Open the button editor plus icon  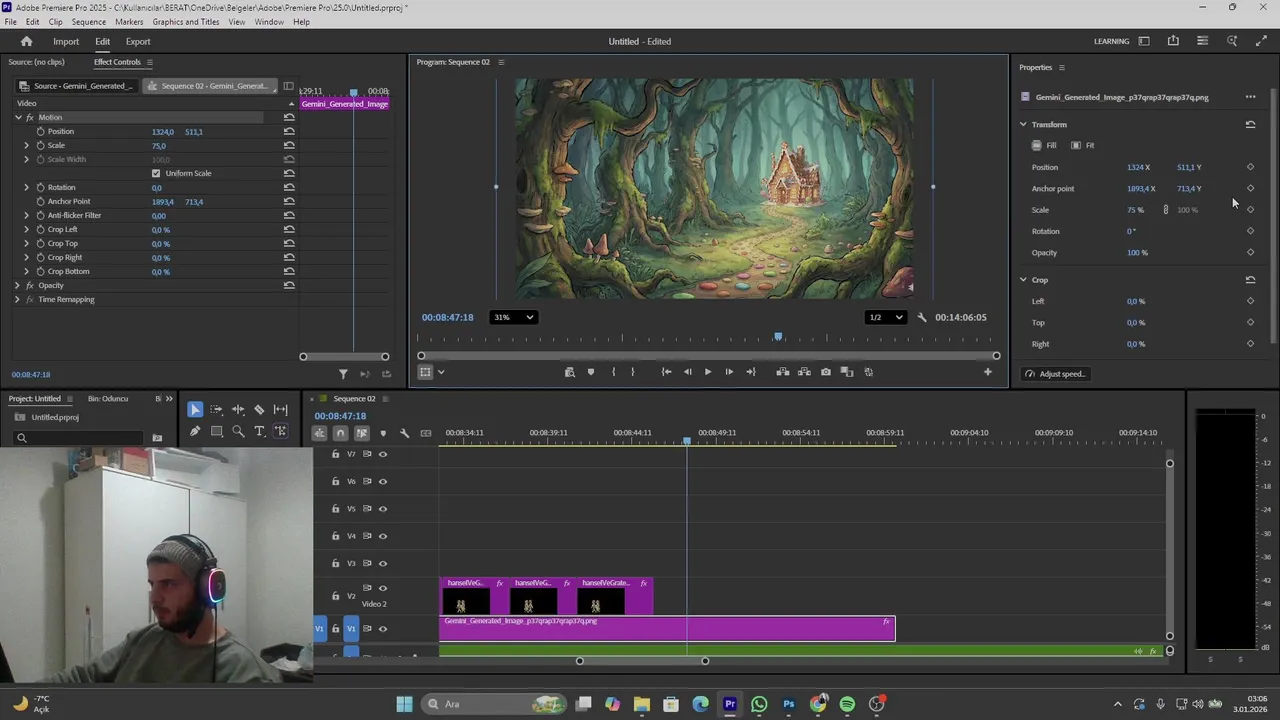(987, 372)
